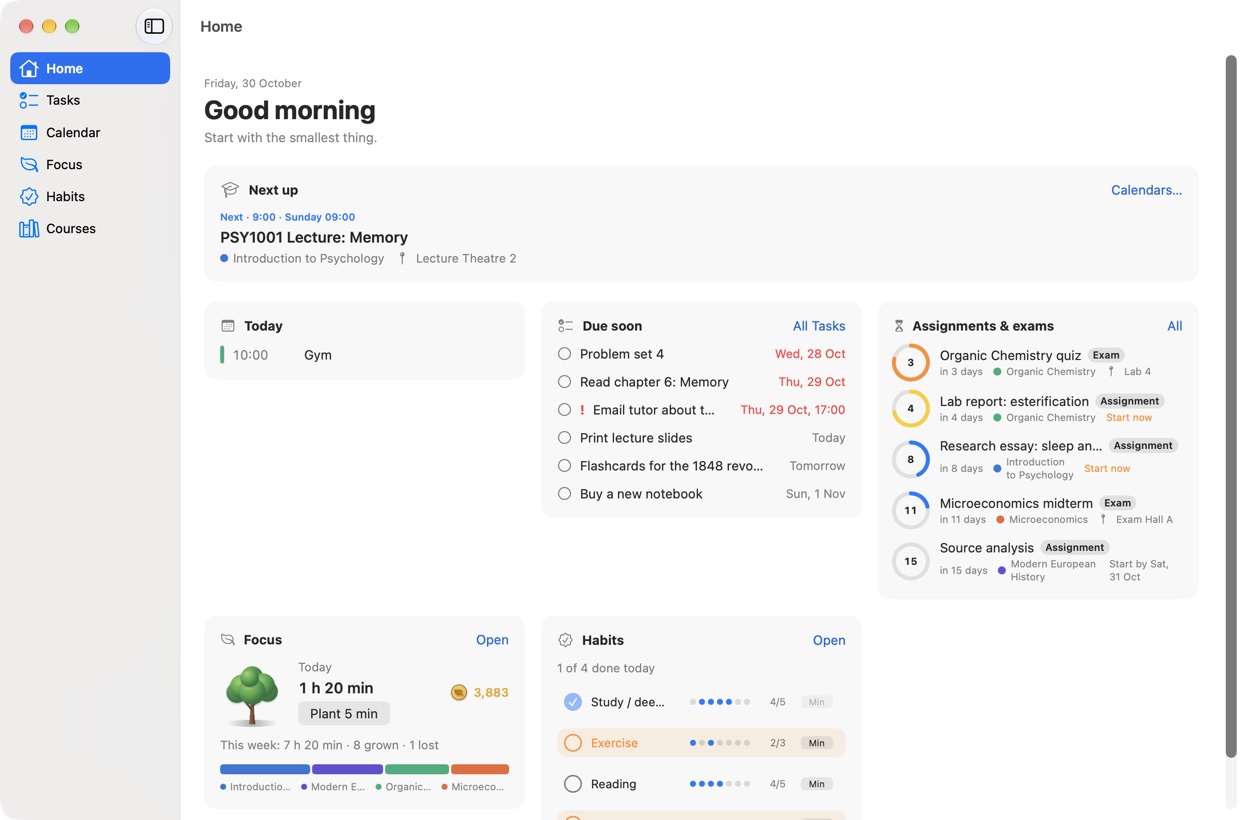Image resolution: width=1240 pixels, height=820 pixels.
Task: Click the vertical scrollbar on the right
Action: point(1231,406)
